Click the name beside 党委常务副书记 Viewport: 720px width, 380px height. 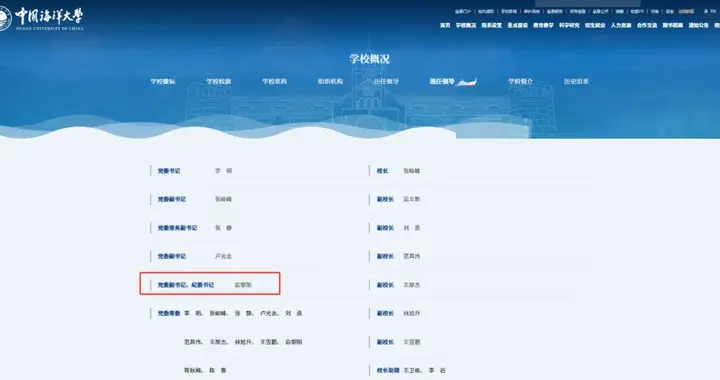click(224, 228)
